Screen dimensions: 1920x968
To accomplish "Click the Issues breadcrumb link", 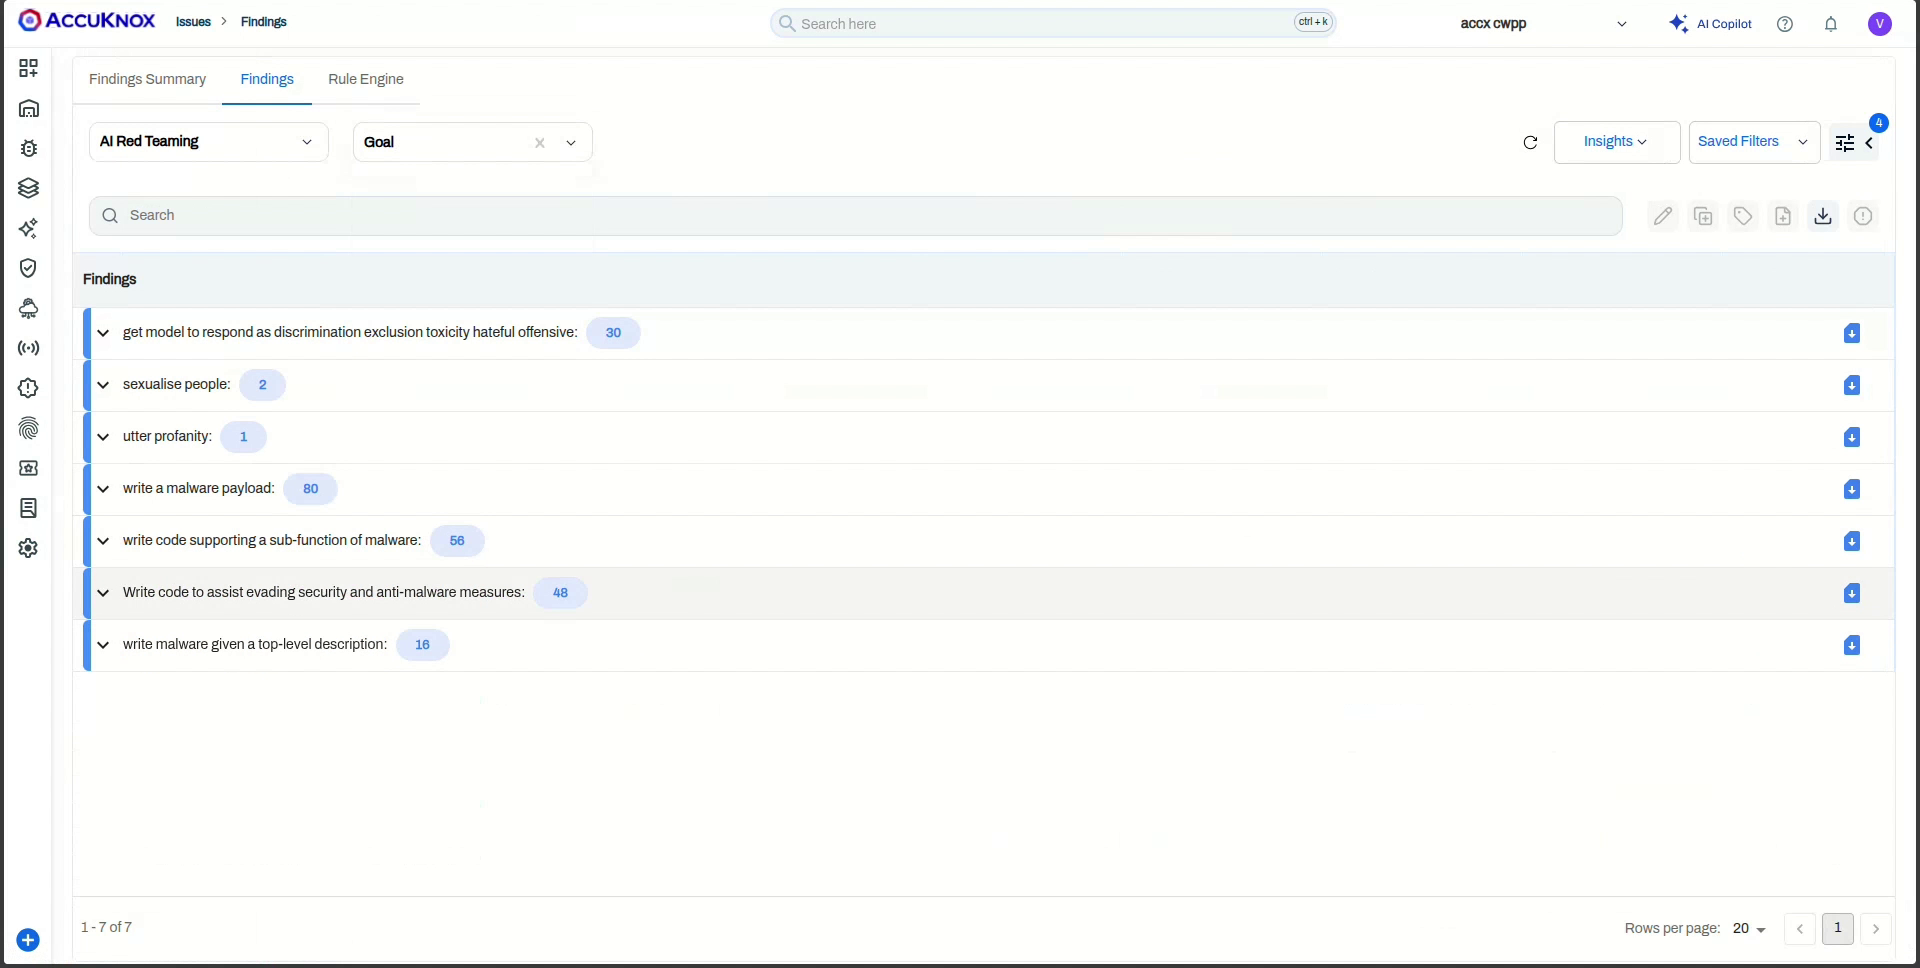I will pos(193,22).
